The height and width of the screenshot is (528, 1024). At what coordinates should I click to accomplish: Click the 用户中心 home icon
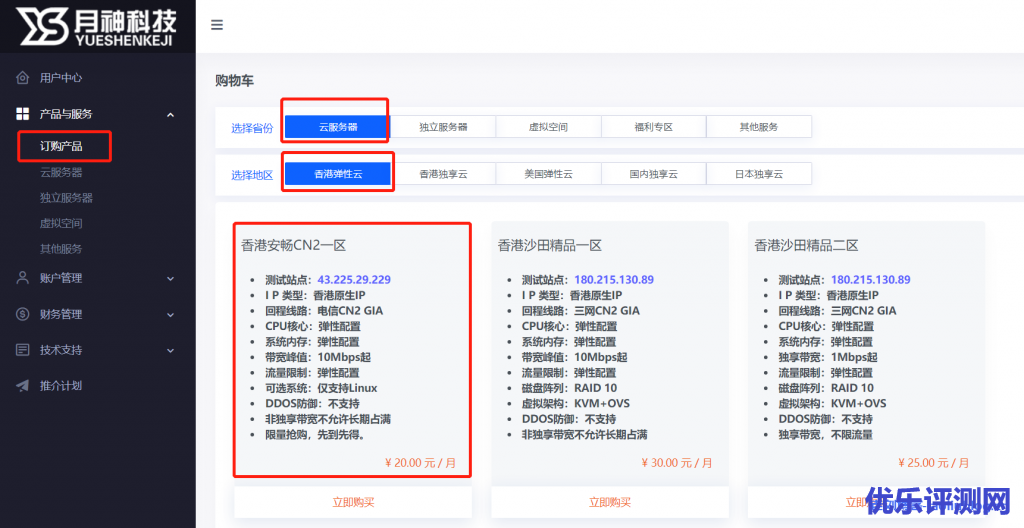(x=22, y=78)
